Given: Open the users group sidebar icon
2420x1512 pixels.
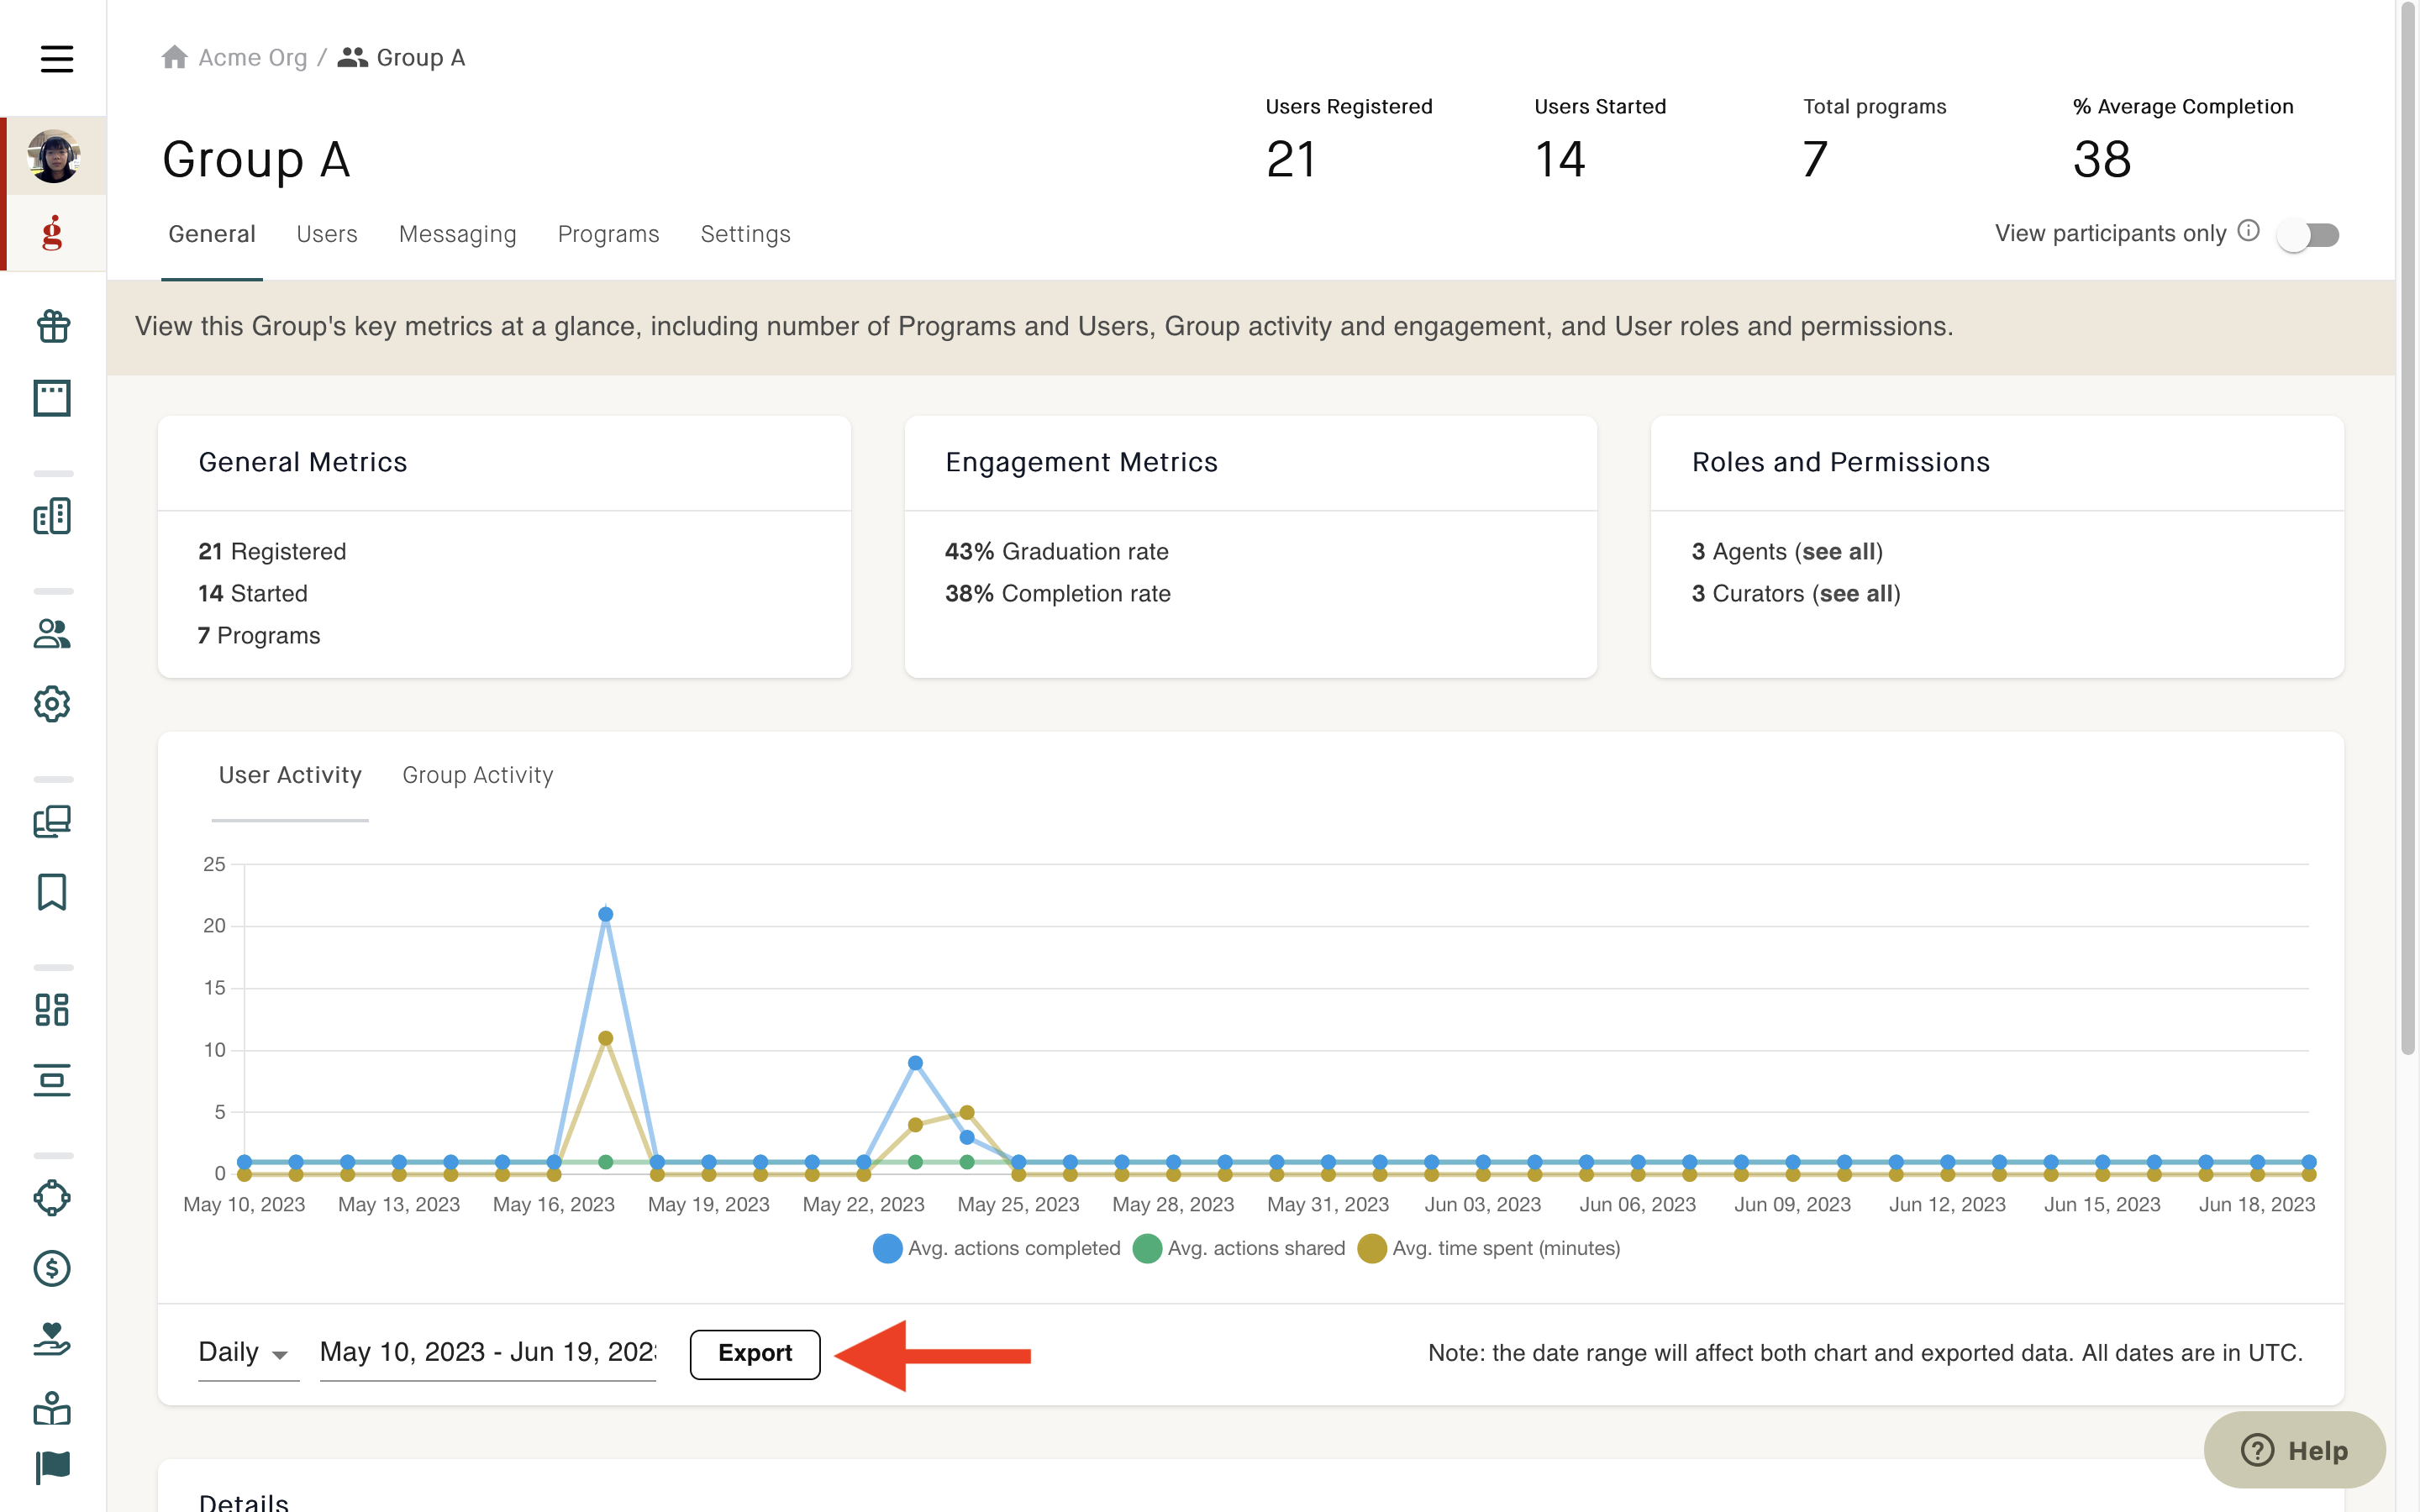Looking at the screenshot, I should click(52, 633).
